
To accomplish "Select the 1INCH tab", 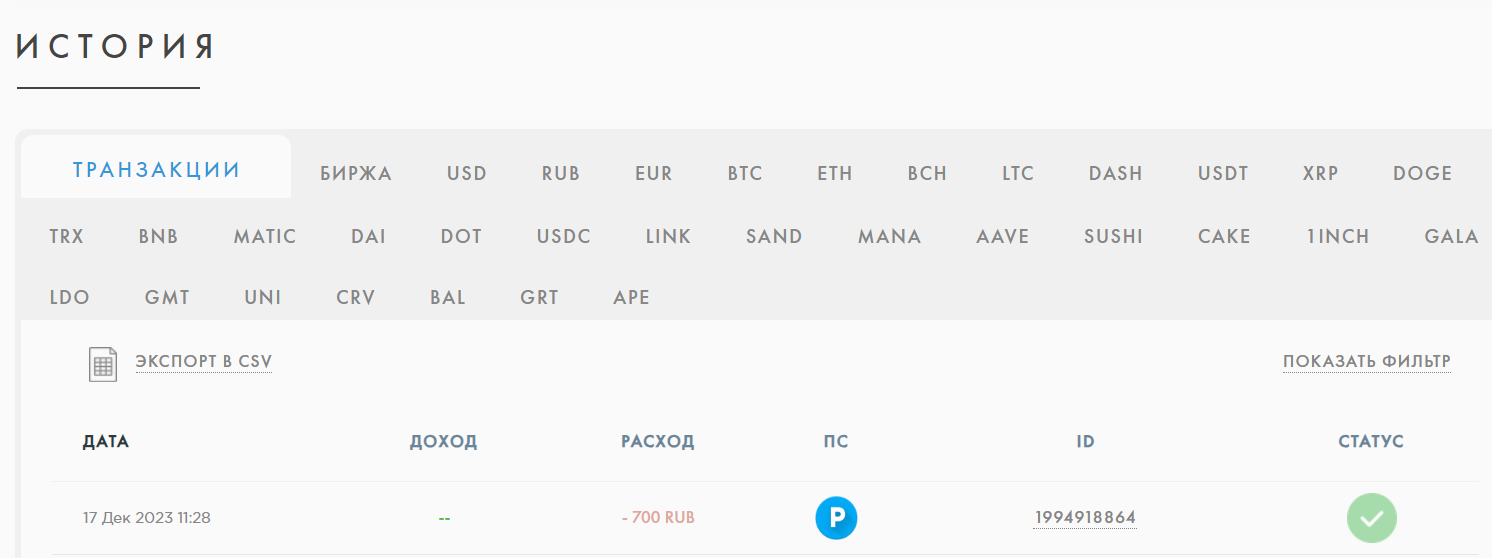I will [x=1337, y=237].
